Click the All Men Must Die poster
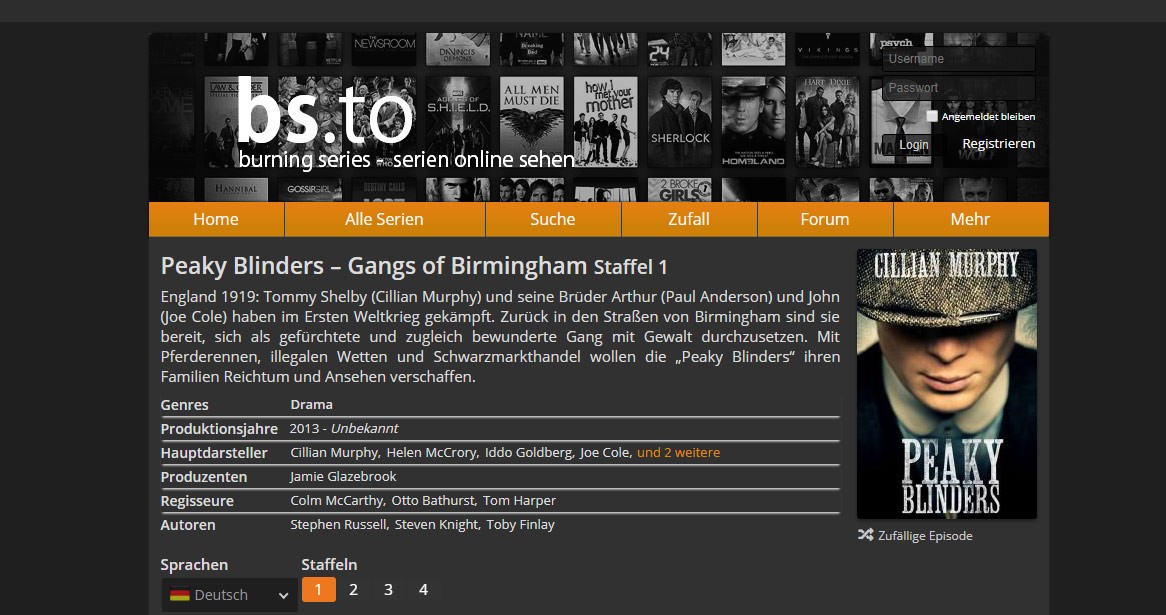This screenshot has height=615, width=1166. 532,121
